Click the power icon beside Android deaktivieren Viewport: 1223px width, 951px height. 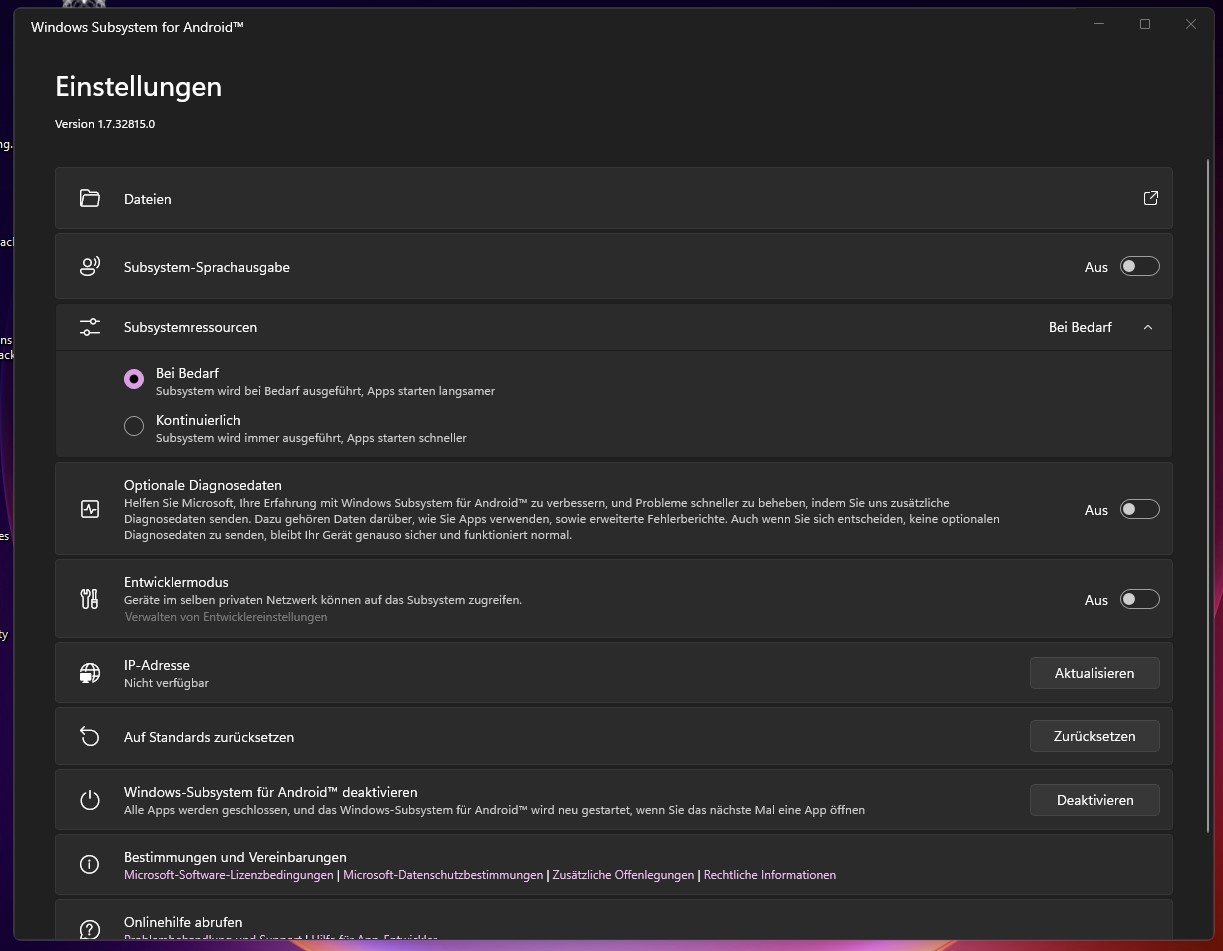90,800
